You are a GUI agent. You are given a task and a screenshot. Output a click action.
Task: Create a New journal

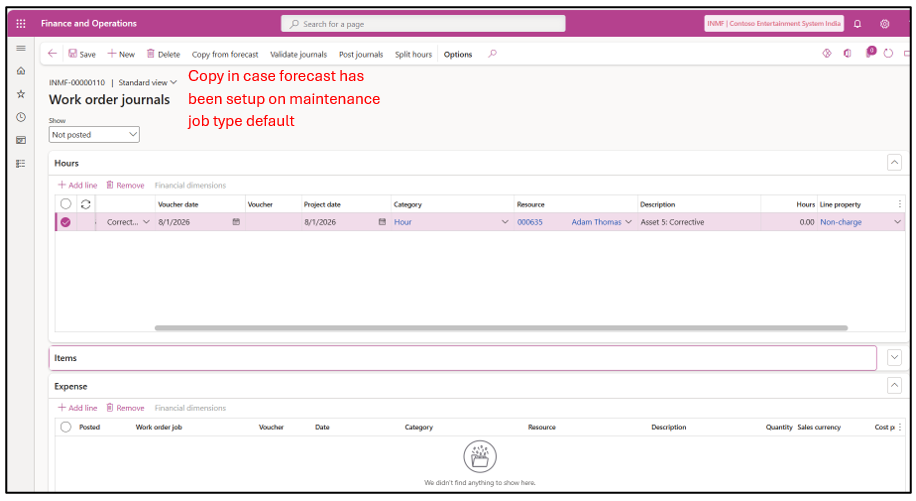tap(121, 54)
